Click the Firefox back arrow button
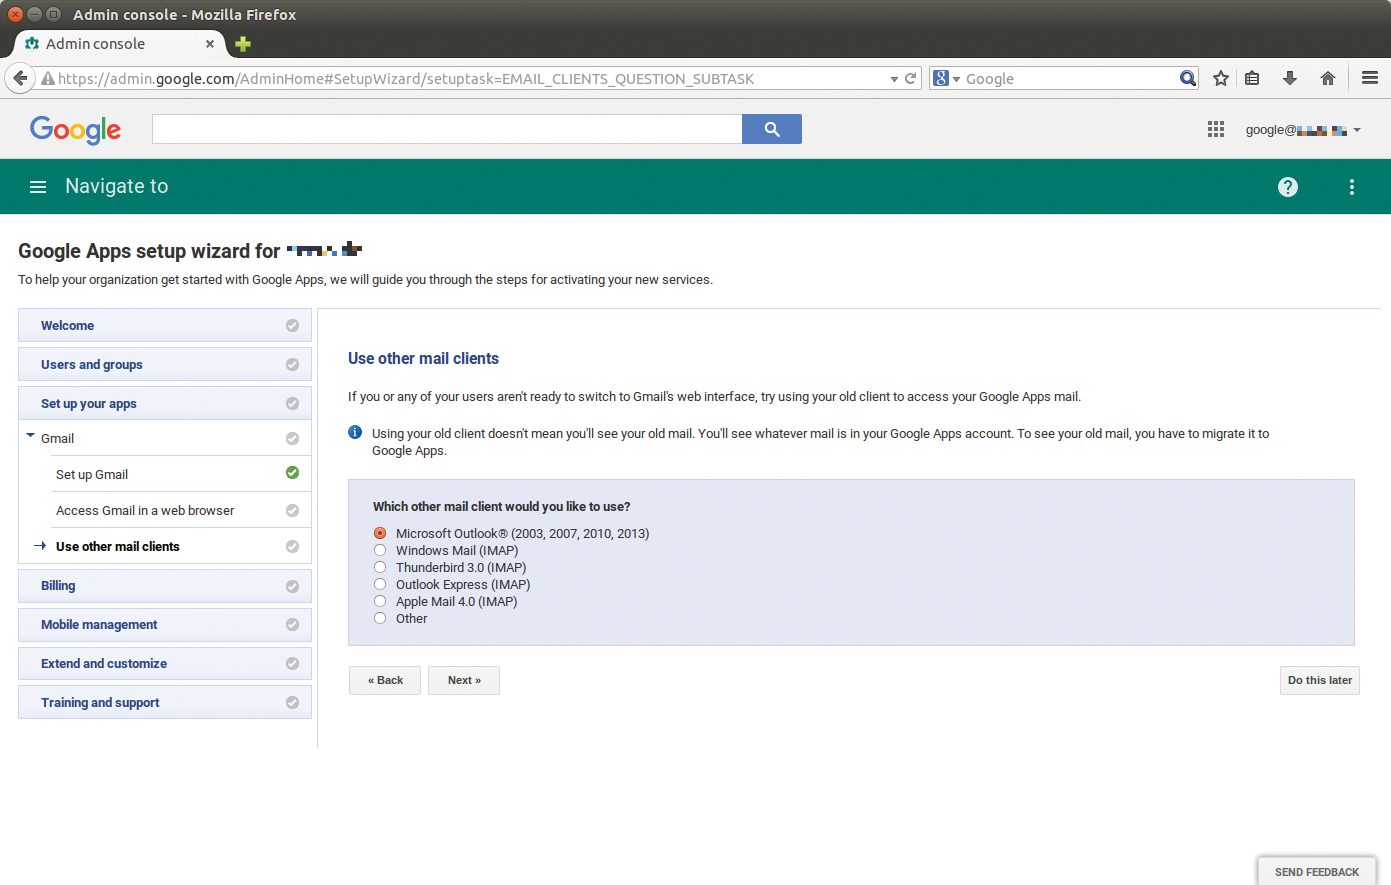Screen dimensions: 1391x885 20,78
